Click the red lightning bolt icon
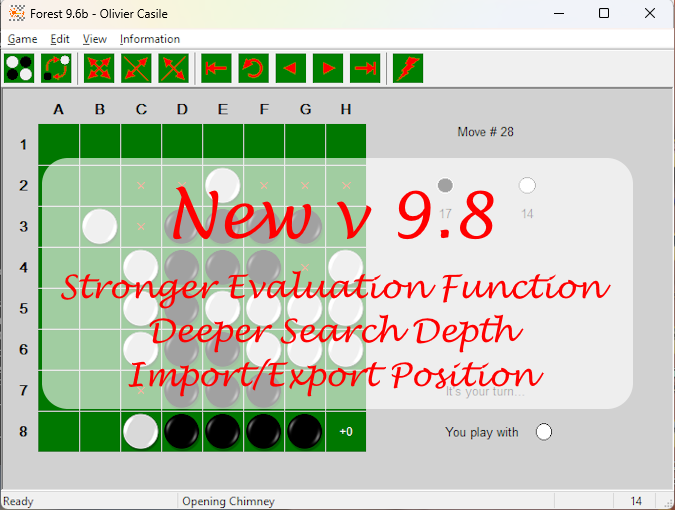The height and width of the screenshot is (510, 675). [408, 68]
